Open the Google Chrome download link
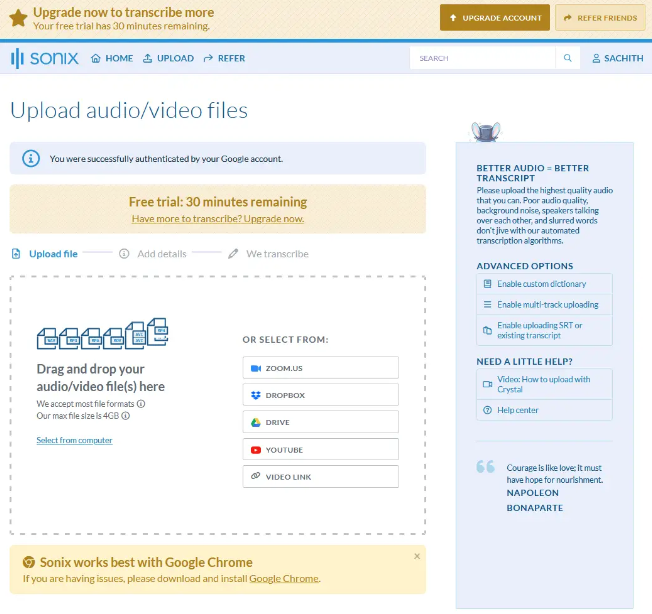The width and height of the screenshot is (652, 614). [284, 578]
